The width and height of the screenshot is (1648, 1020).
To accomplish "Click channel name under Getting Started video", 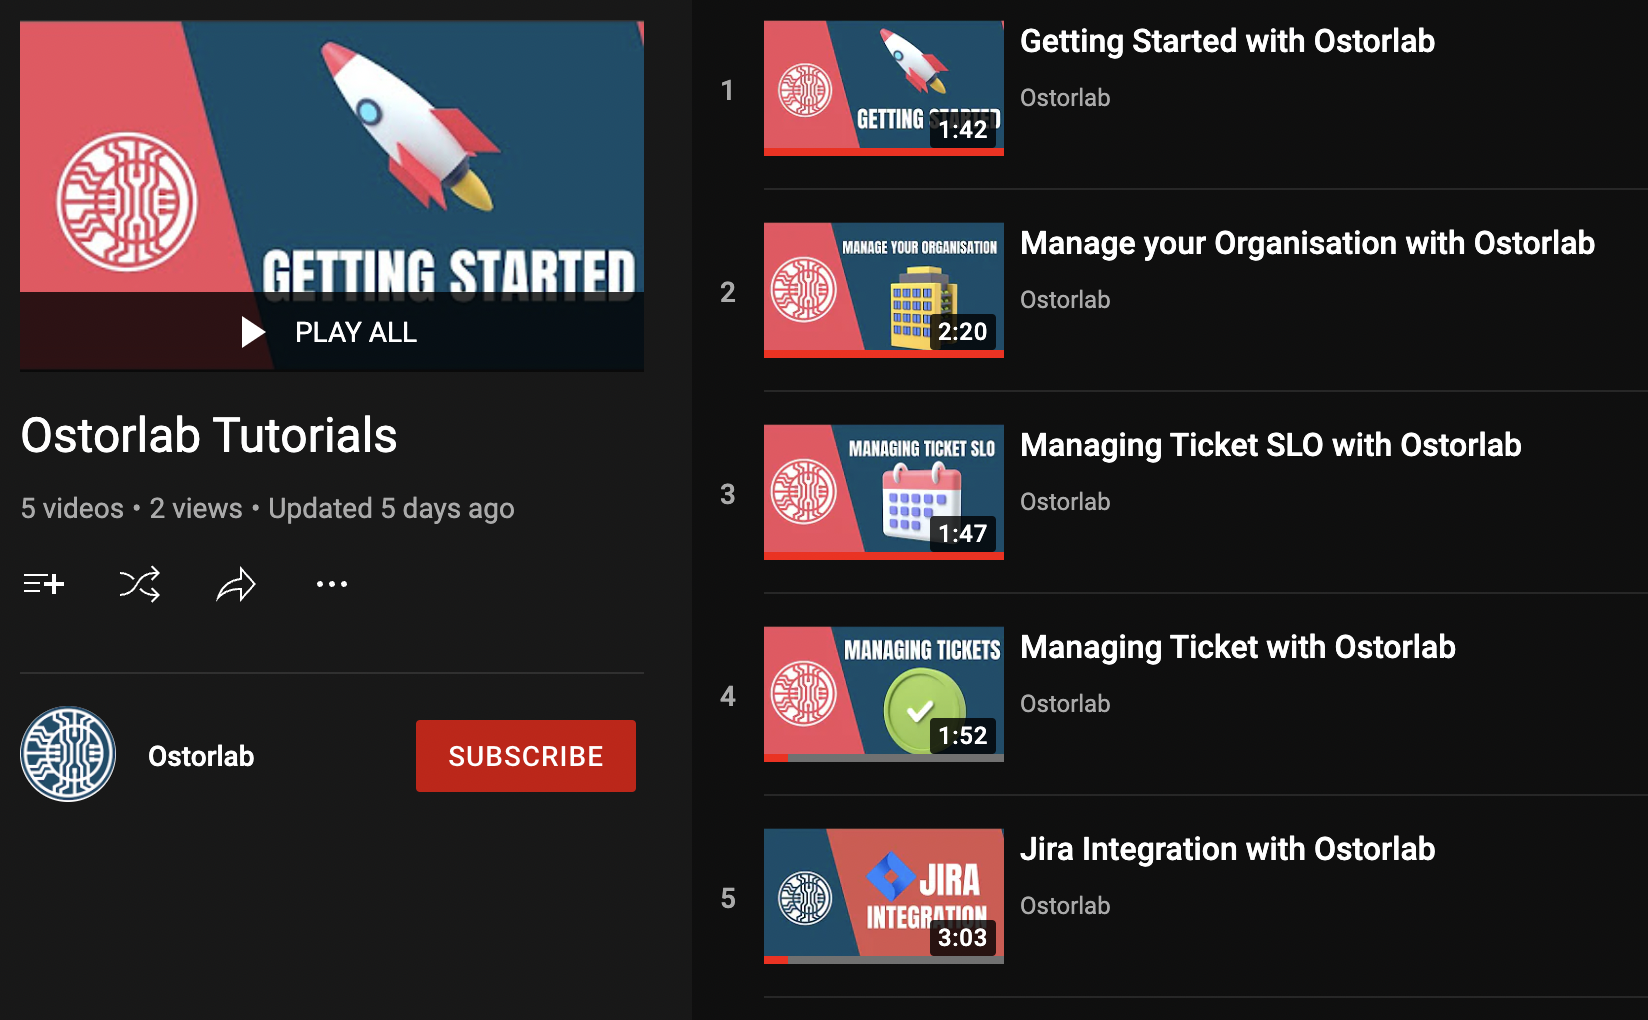I will coord(1065,98).
